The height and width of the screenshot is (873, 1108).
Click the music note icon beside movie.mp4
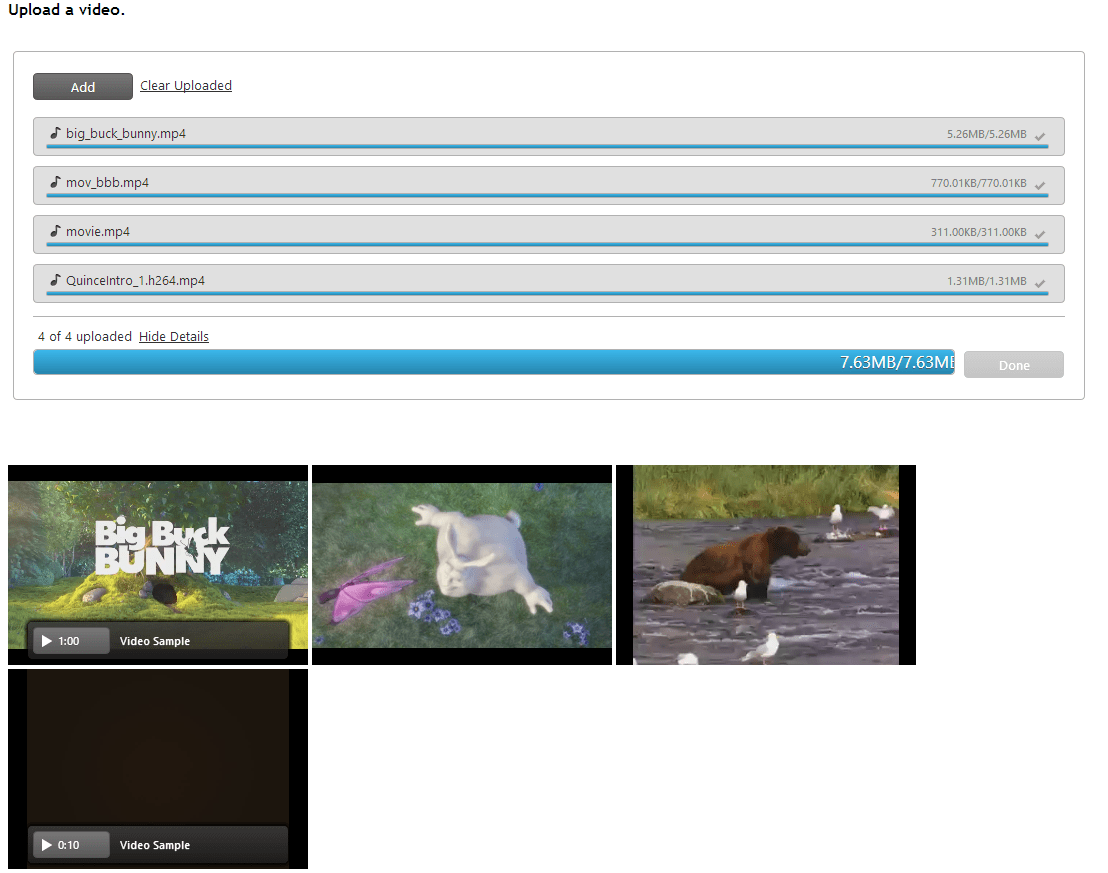coord(55,230)
